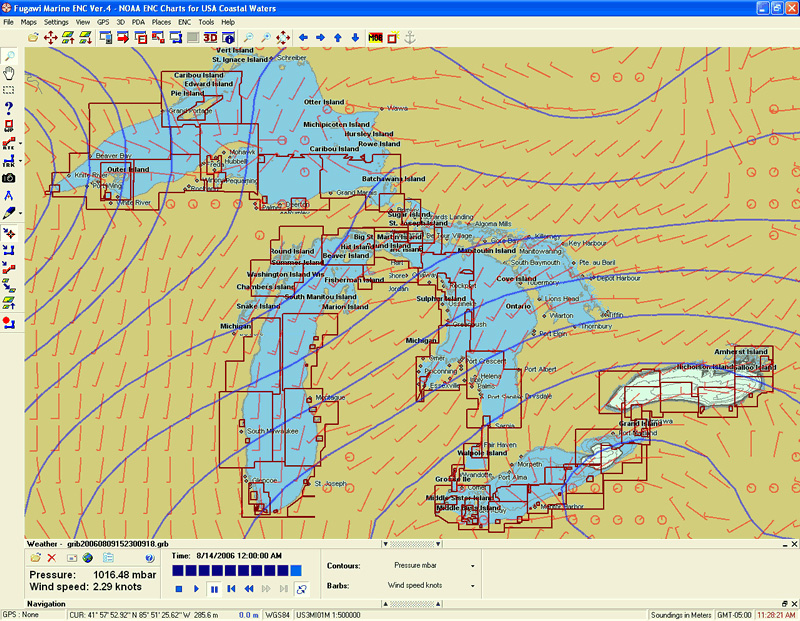This screenshot has width=800, height=621.
Task: Click the GMT-05:00 time zone field
Action: 734,615
